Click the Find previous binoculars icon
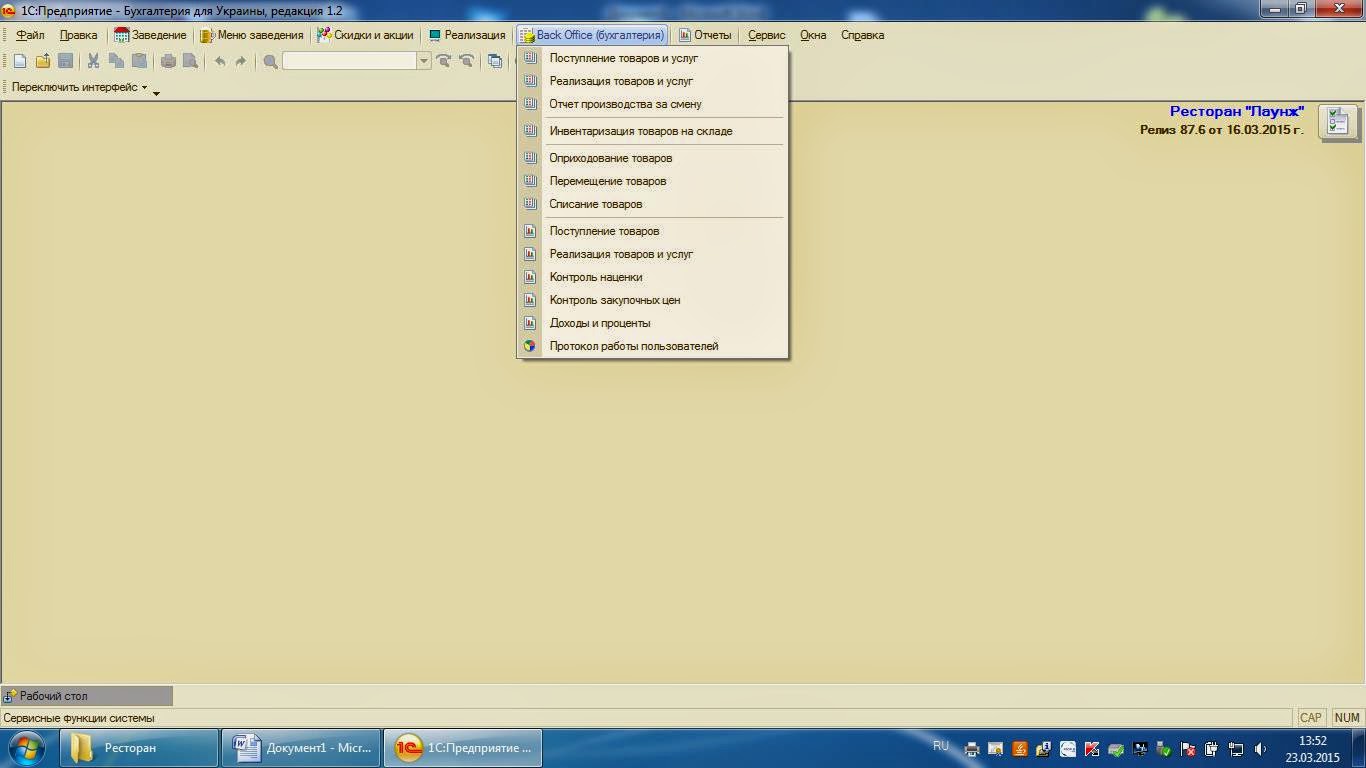The image size is (1366, 768). click(466, 61)
